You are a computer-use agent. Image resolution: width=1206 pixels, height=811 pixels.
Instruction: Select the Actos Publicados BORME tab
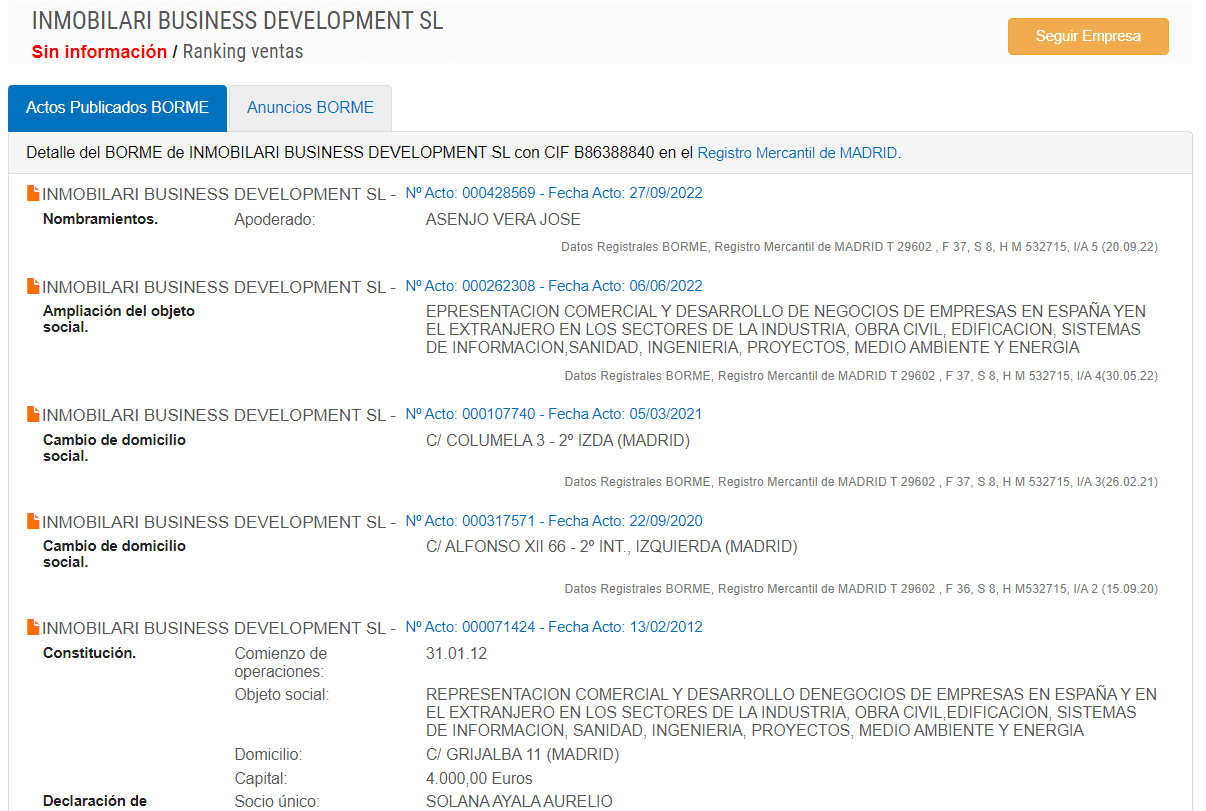pos(117,108)
